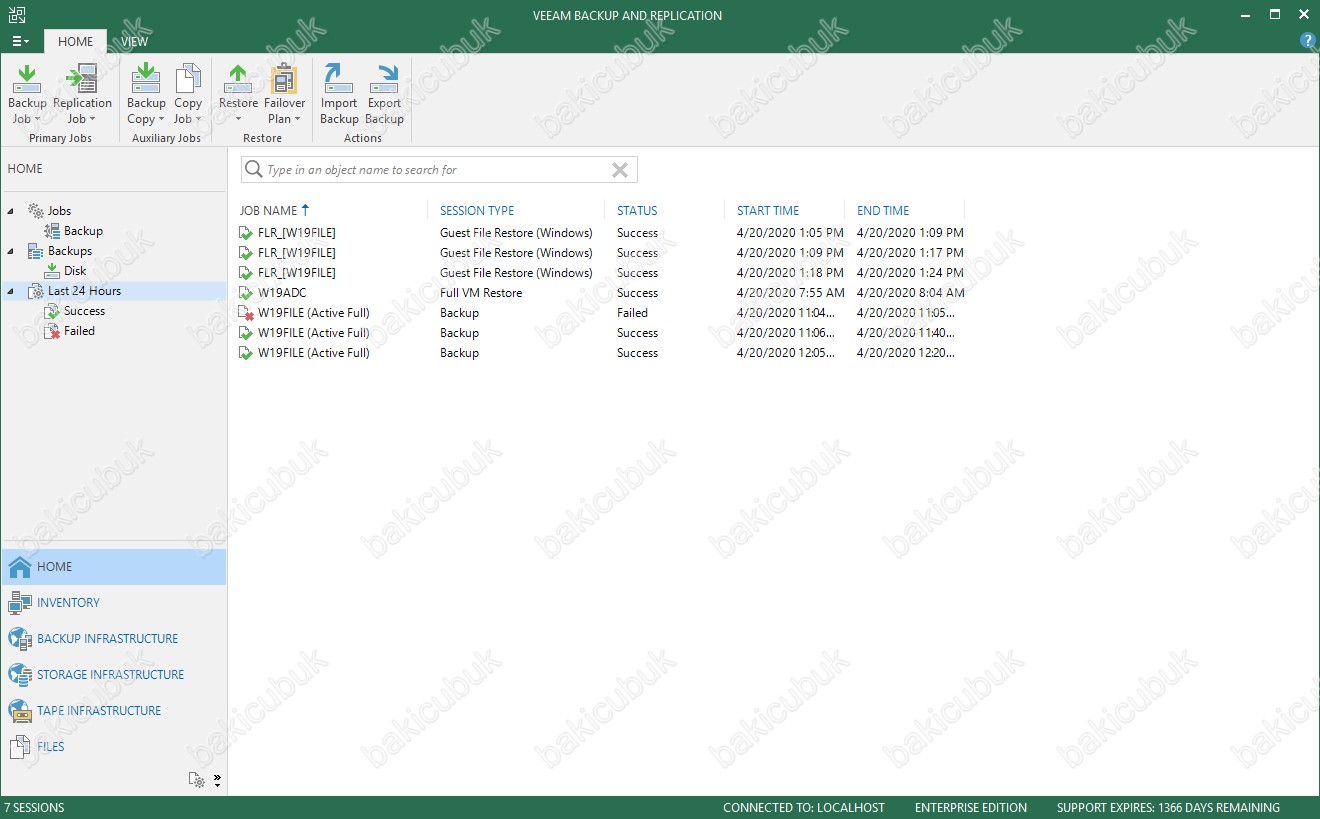Viewport: 1320px width, 819px height.
Task: Select the FLR_[W19FILE] session started 1:09 PM
Action: coord(602,253)
